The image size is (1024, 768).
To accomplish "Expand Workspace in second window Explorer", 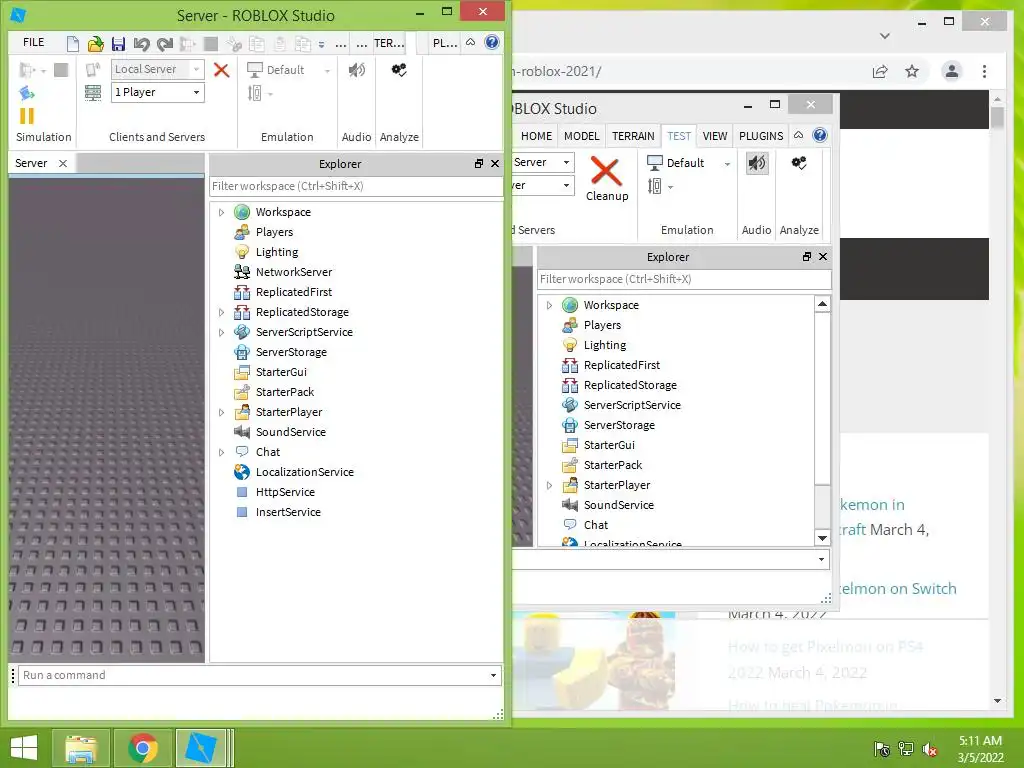I will pyautogui.click(x=549, y=306).
